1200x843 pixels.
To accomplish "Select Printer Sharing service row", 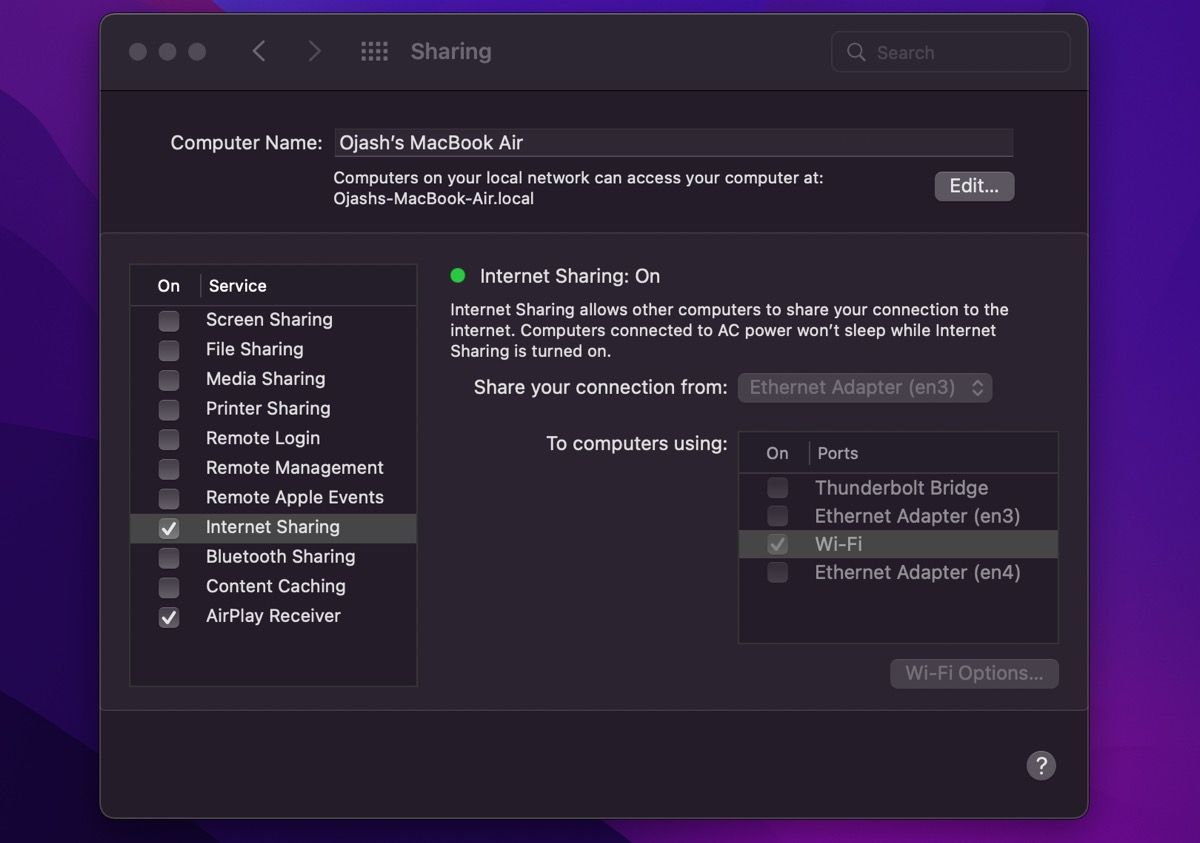I will click(x=273, y=408).
